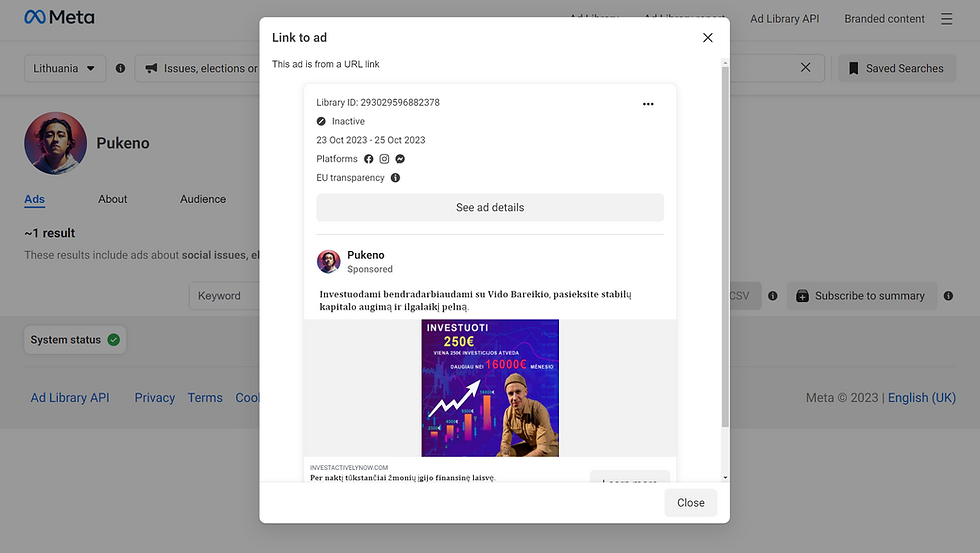Open the Privacy footer link
This screenshot has height=553, width=980.
click(154, 397)
